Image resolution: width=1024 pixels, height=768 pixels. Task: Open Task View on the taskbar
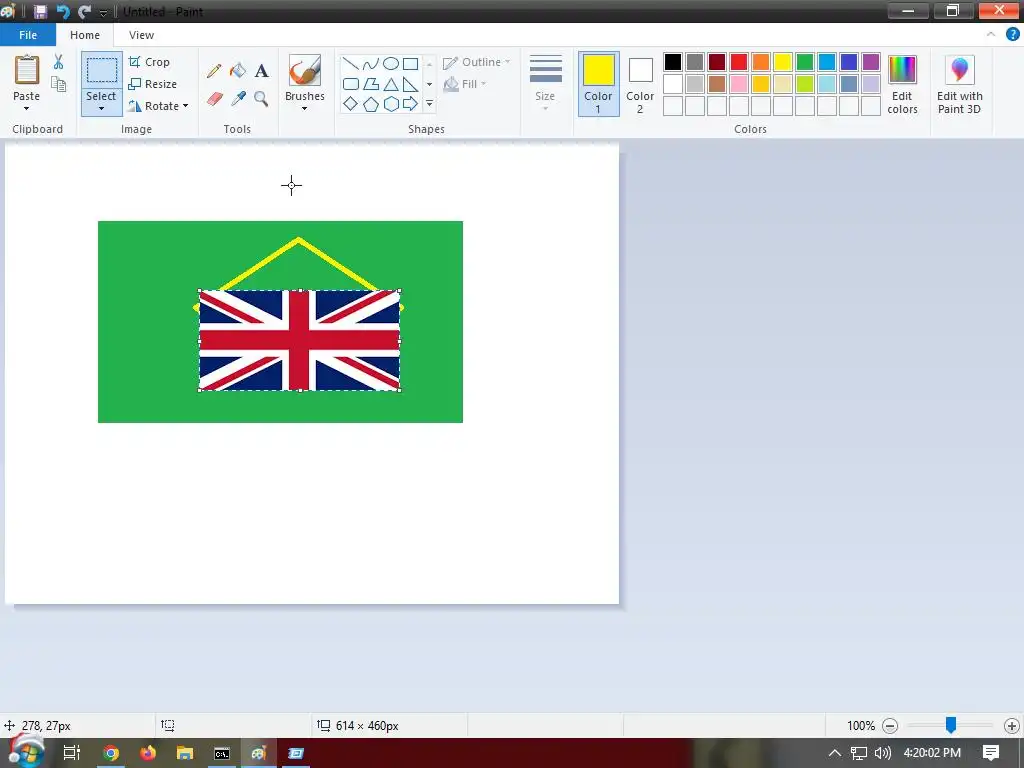(x=72, y=753)
